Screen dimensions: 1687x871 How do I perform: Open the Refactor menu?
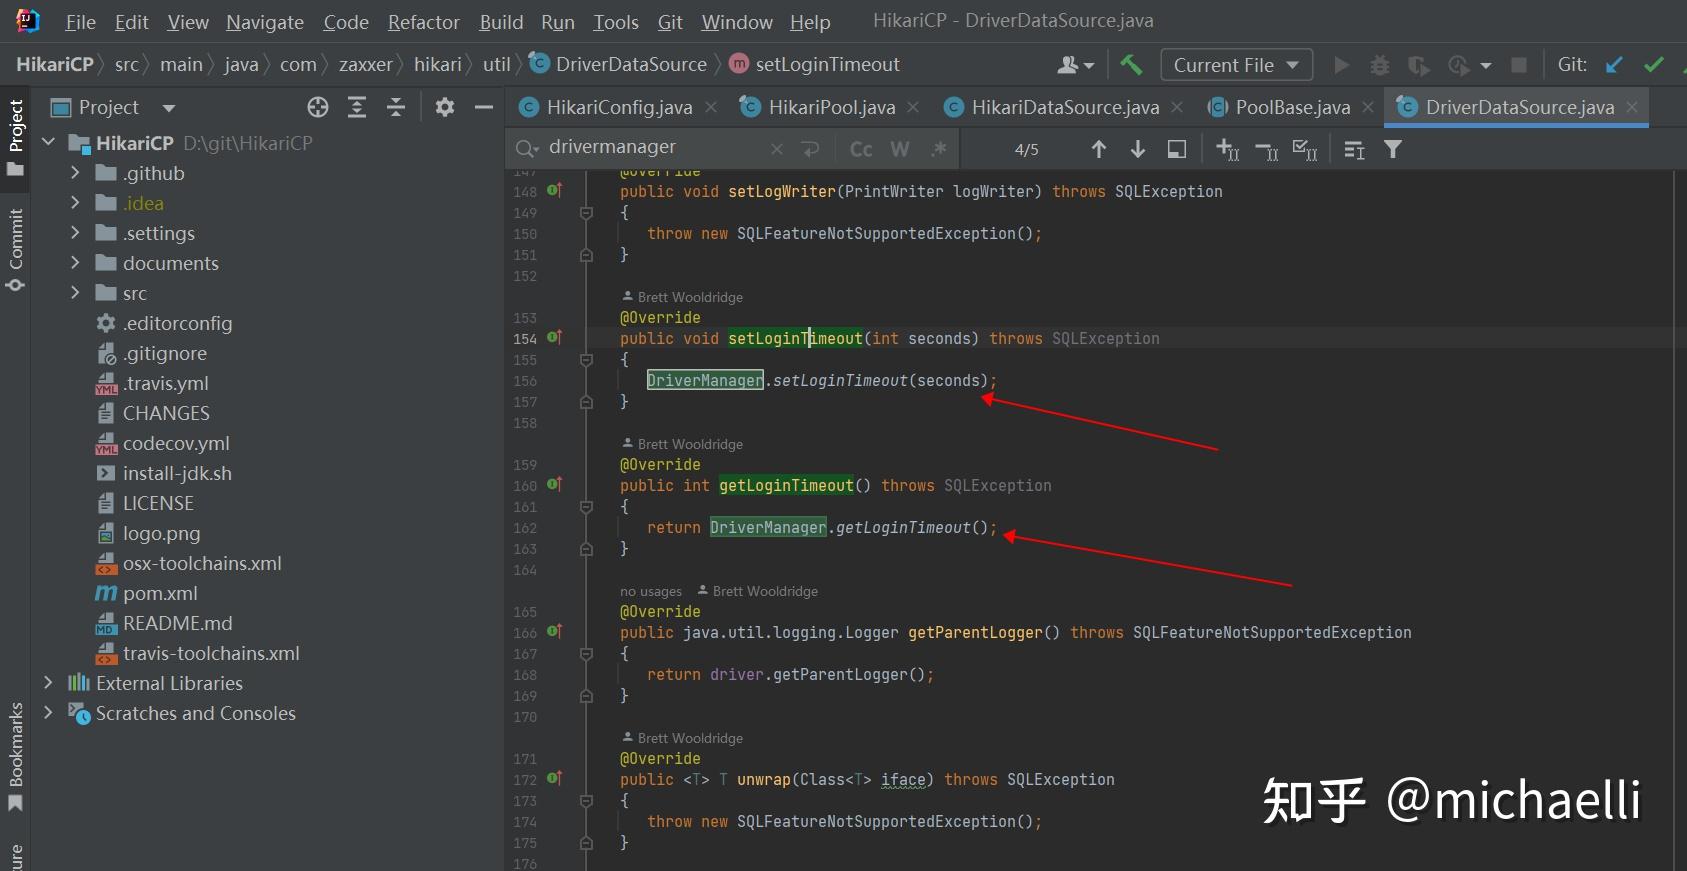coord(423,22)
